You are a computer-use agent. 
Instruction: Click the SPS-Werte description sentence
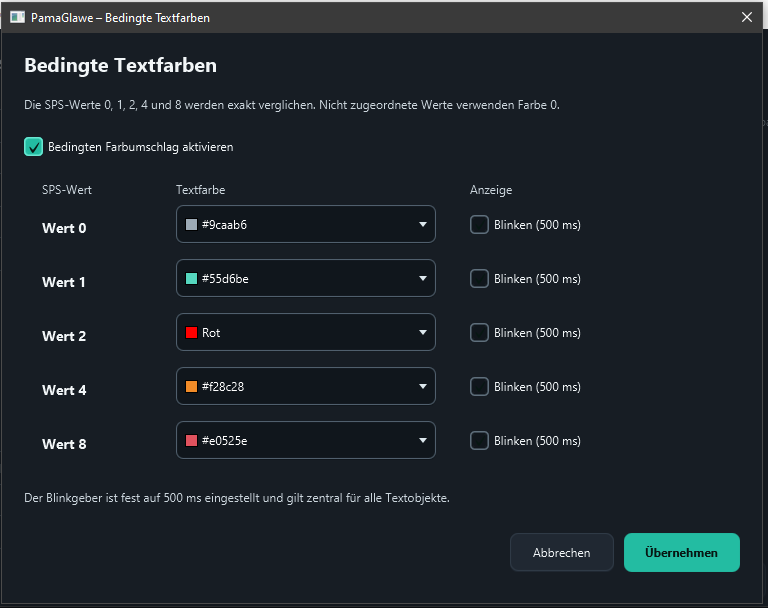click(x=291, y=105)
